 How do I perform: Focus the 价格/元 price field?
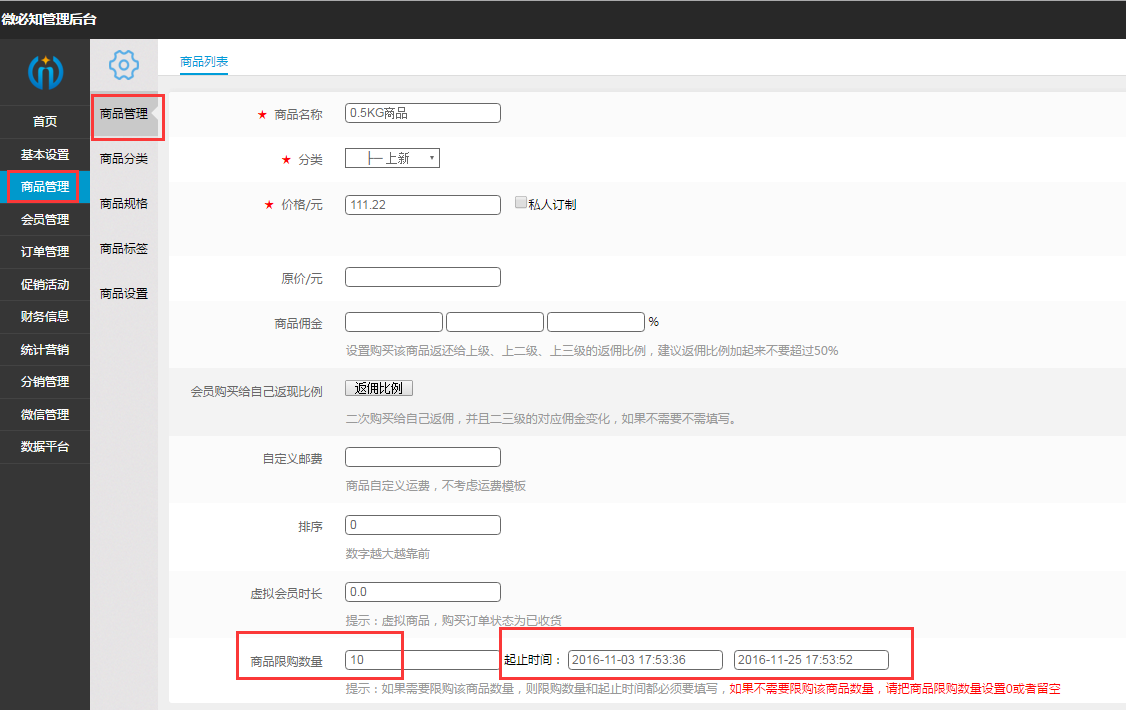pos(422,204)
